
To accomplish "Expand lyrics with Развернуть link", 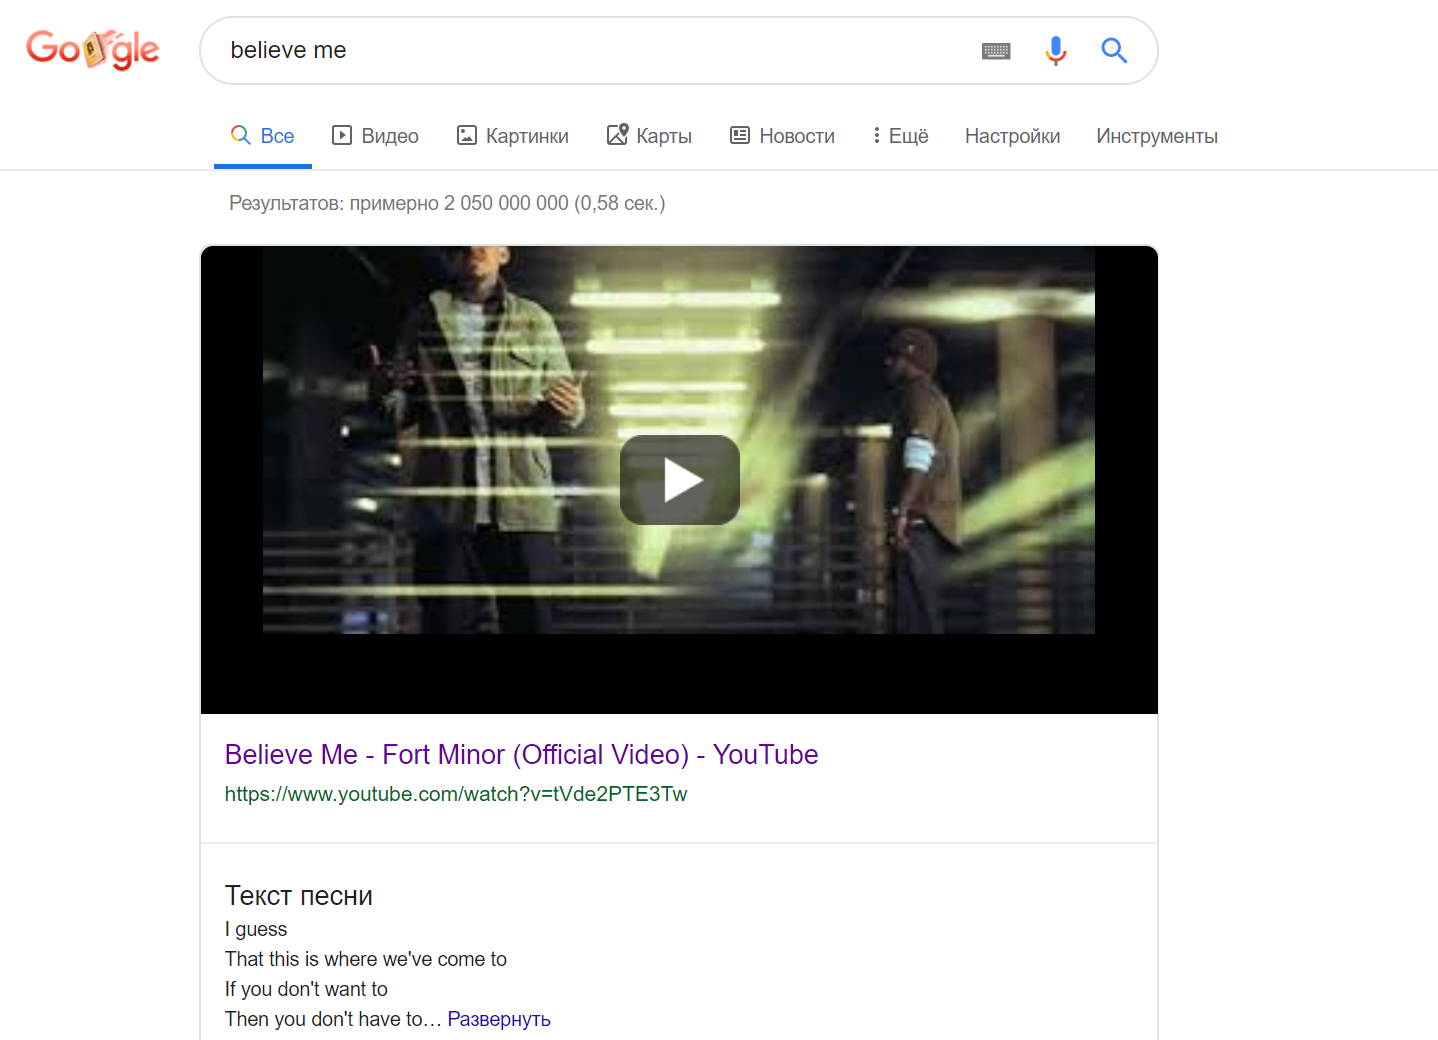I will tap(499, 1019).
